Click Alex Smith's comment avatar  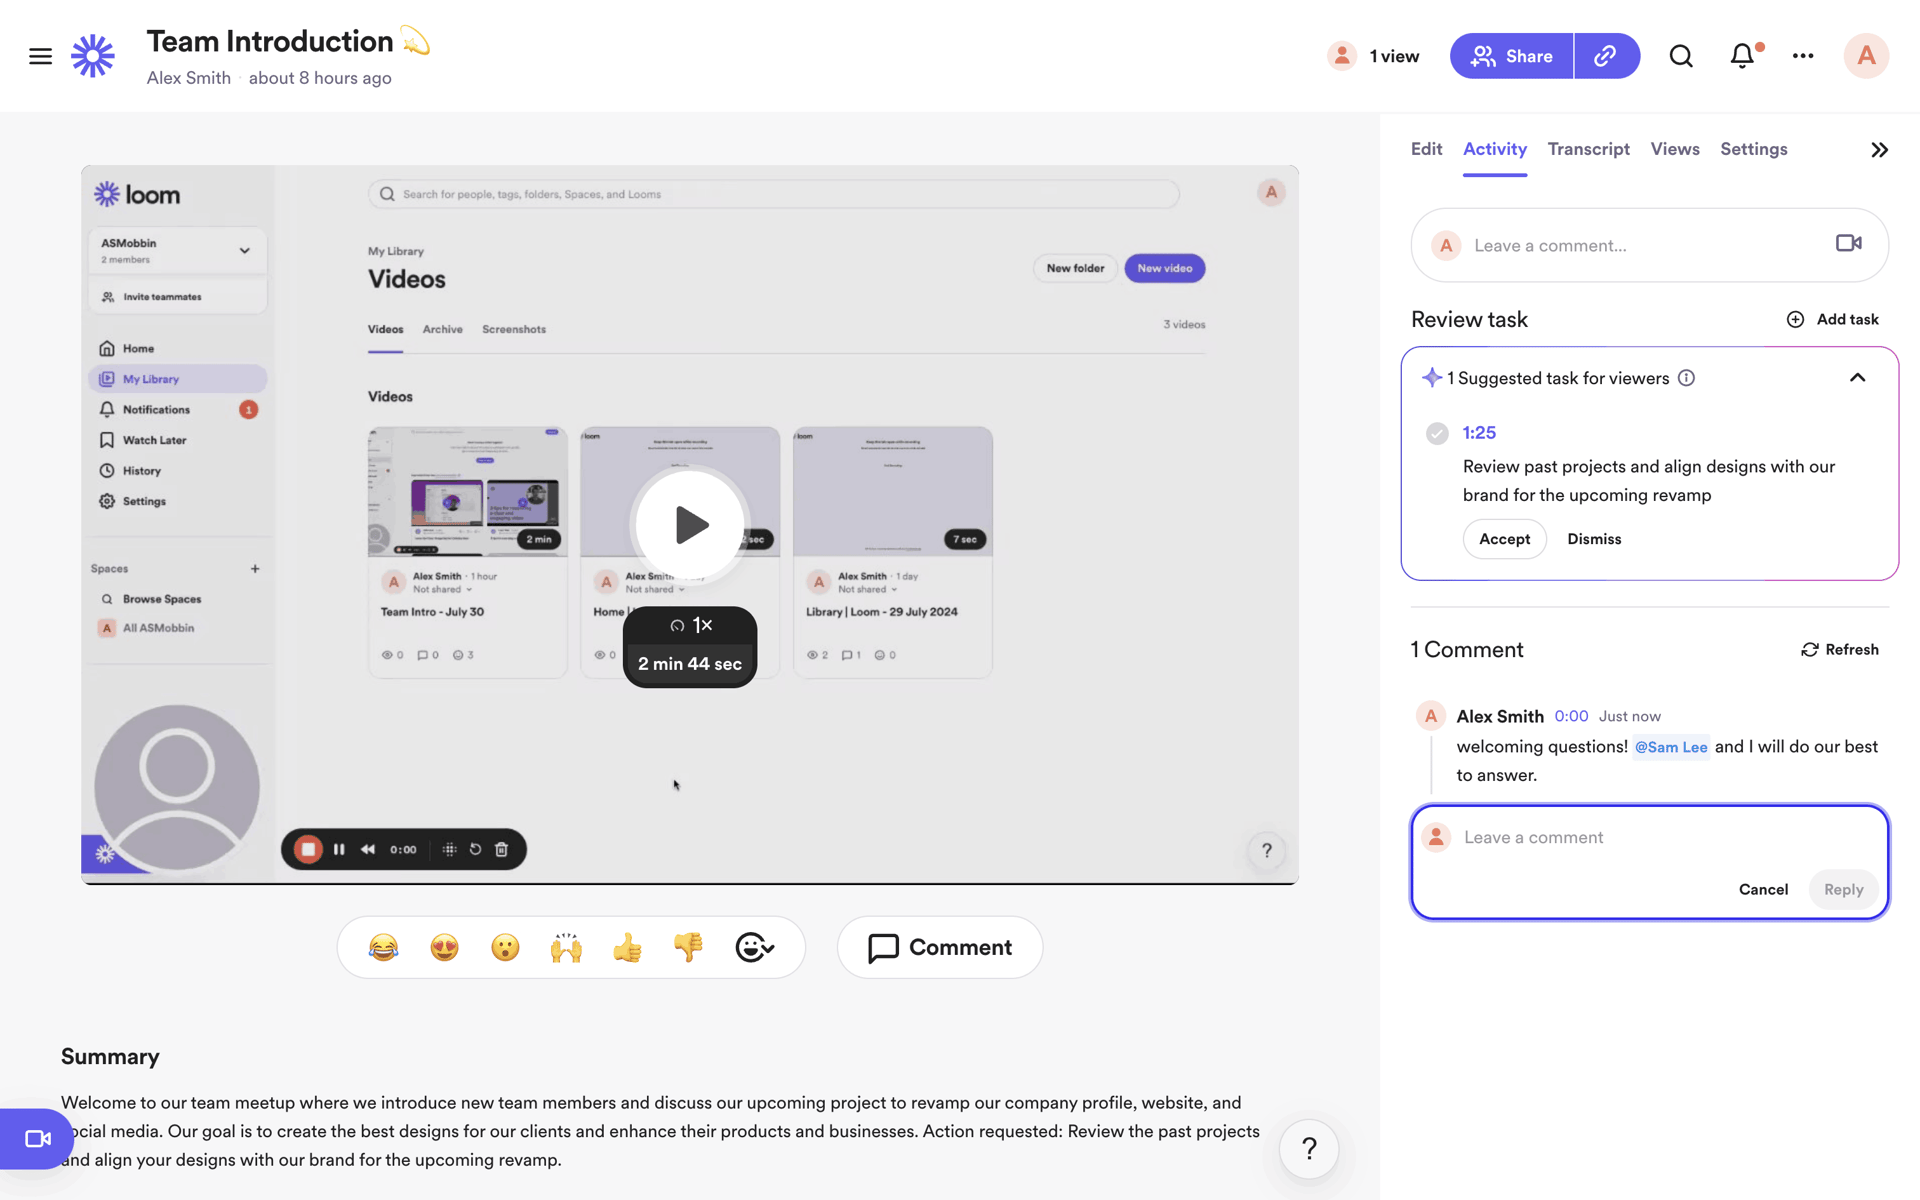pos(1430,716)
